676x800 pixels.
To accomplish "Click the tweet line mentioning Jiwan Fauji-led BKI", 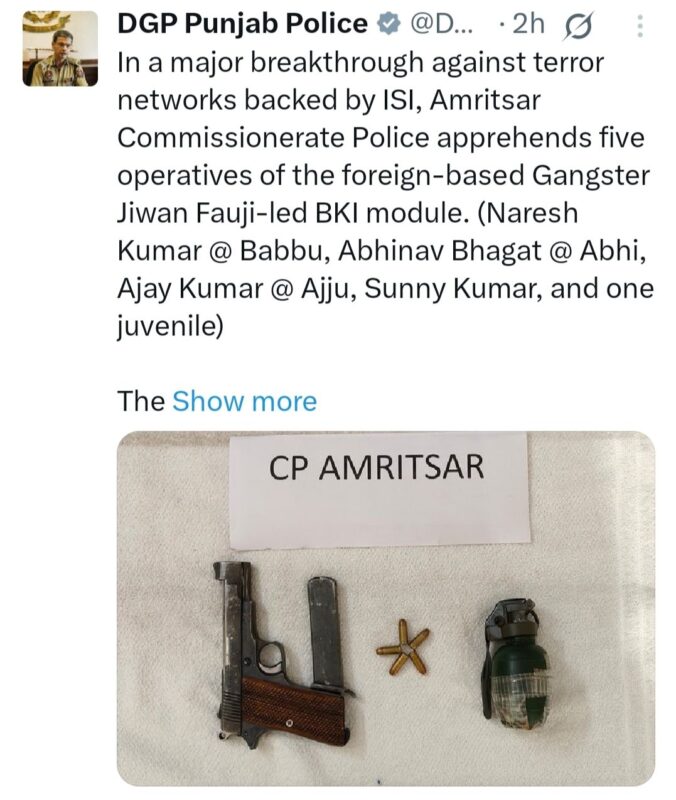I will 347,213.
